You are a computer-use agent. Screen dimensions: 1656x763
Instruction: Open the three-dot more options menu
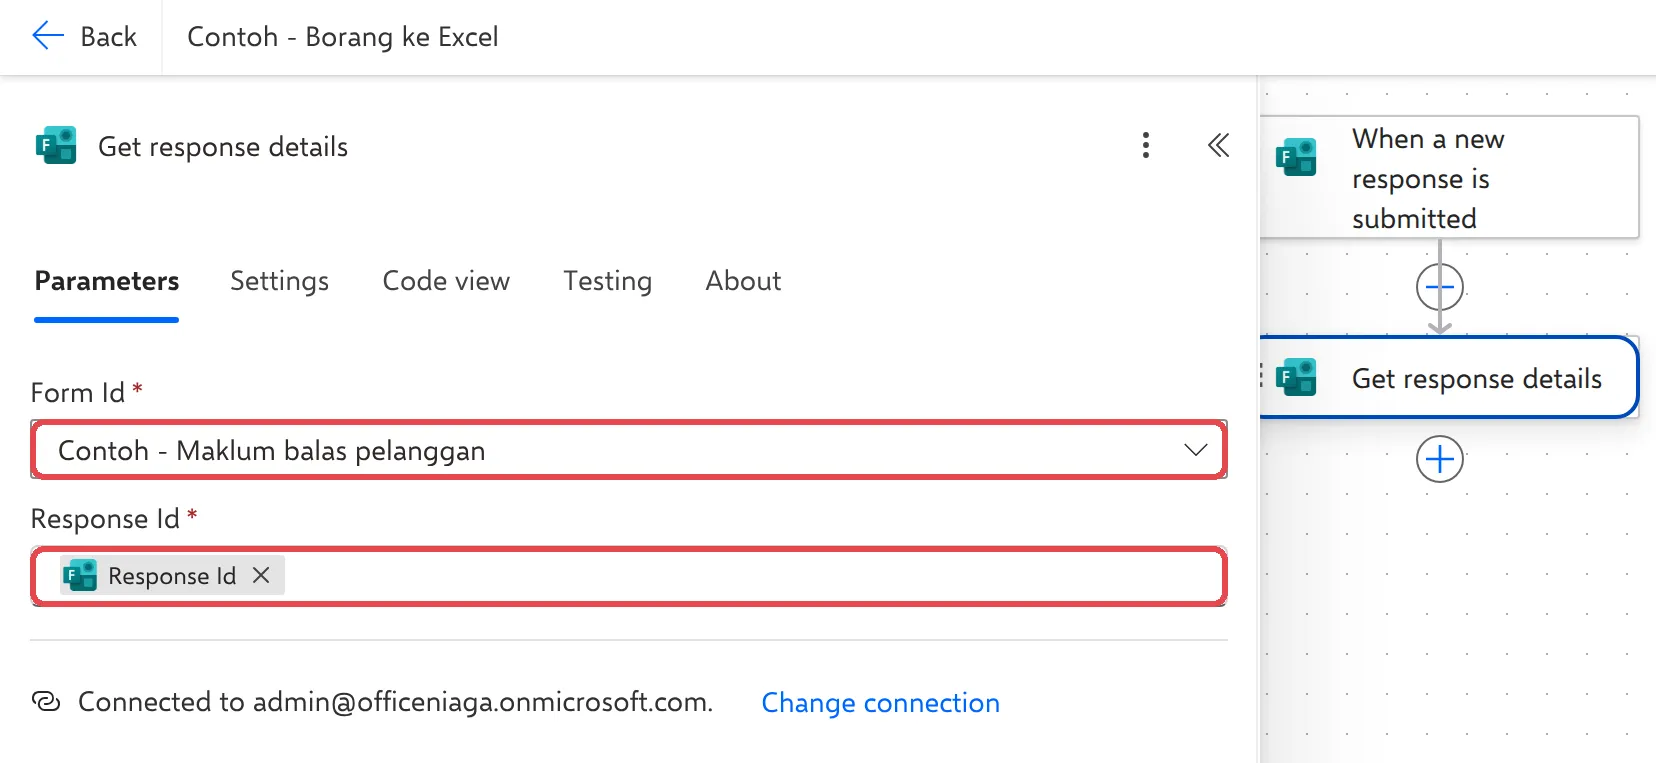click(x=1146, y=146)
